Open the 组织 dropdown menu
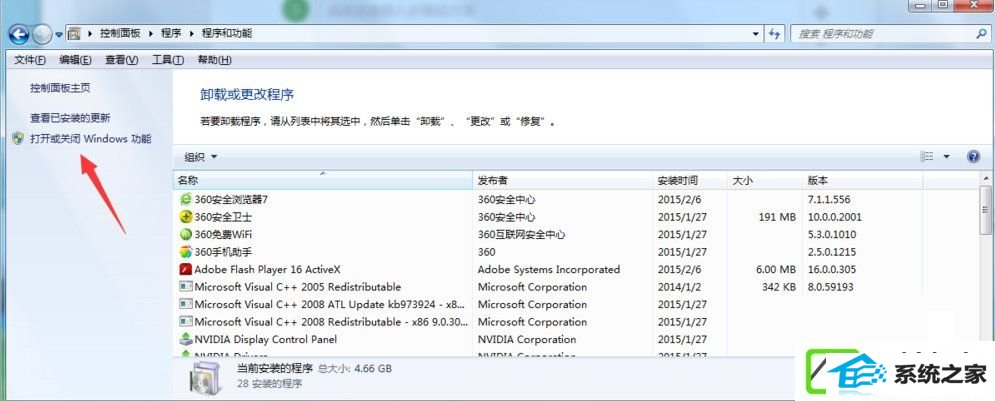The image size is (995, 401). click(x=201, y=157)
